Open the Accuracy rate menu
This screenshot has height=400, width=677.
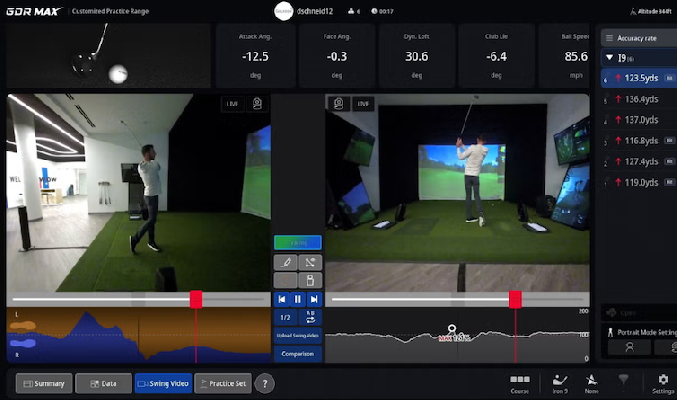(x=639, y=38)
